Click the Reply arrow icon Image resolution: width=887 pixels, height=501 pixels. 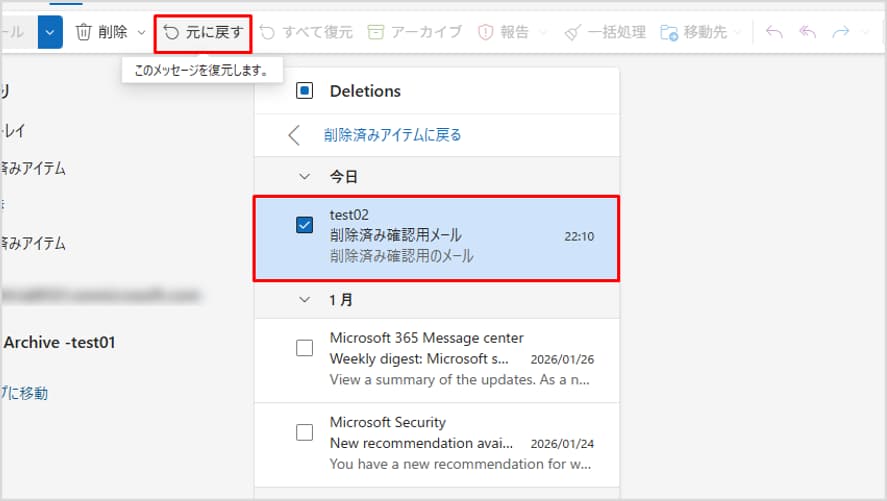[x=773, y=32]
